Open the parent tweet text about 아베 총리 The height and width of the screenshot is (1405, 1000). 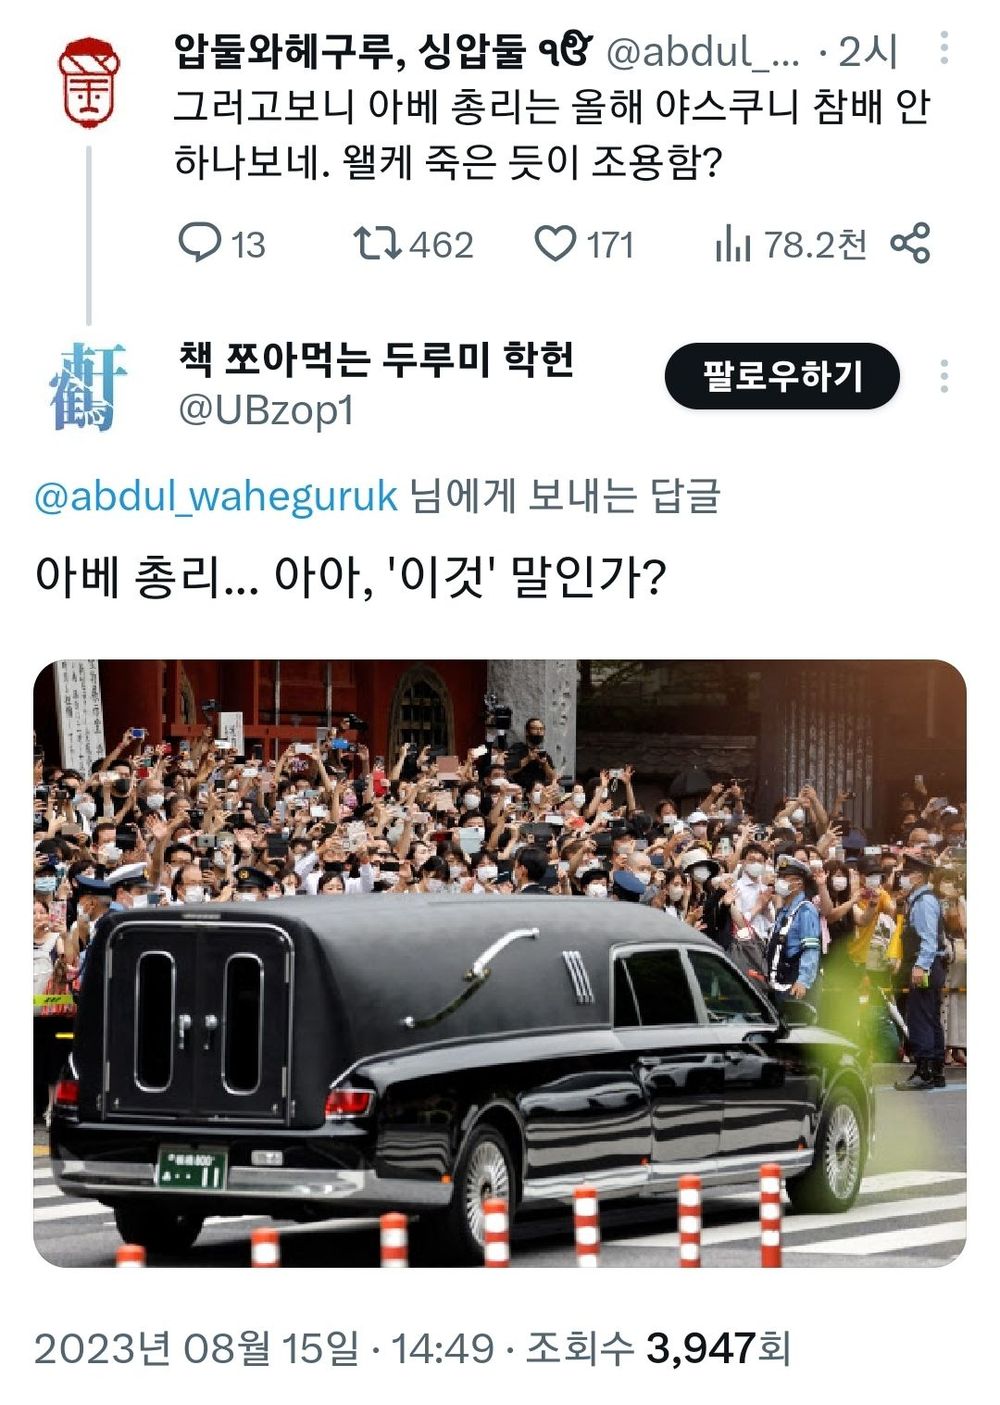pyautogui.click(x=552, y=134)
